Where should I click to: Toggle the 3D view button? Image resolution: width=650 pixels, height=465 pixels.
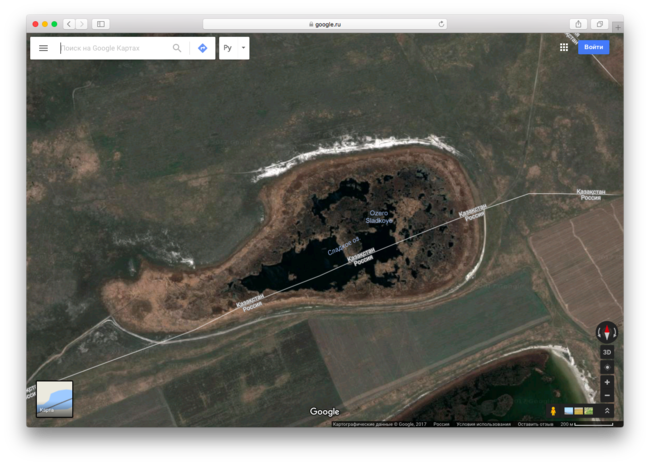coord(607,352)
